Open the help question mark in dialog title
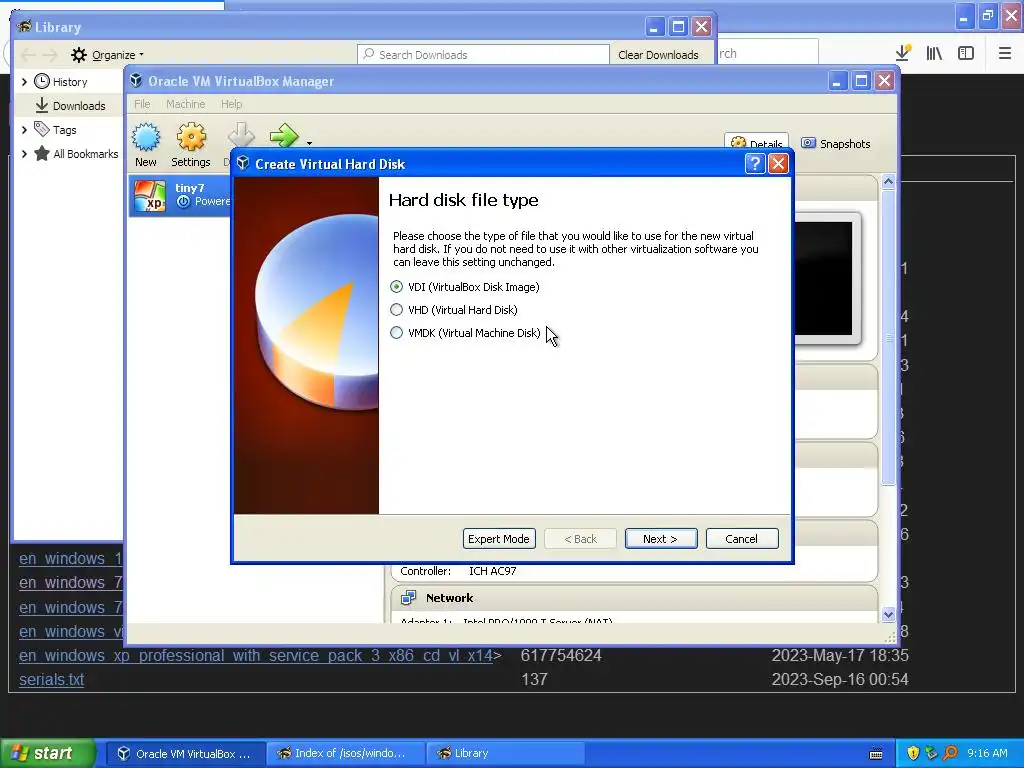 (x=755, y=163)
